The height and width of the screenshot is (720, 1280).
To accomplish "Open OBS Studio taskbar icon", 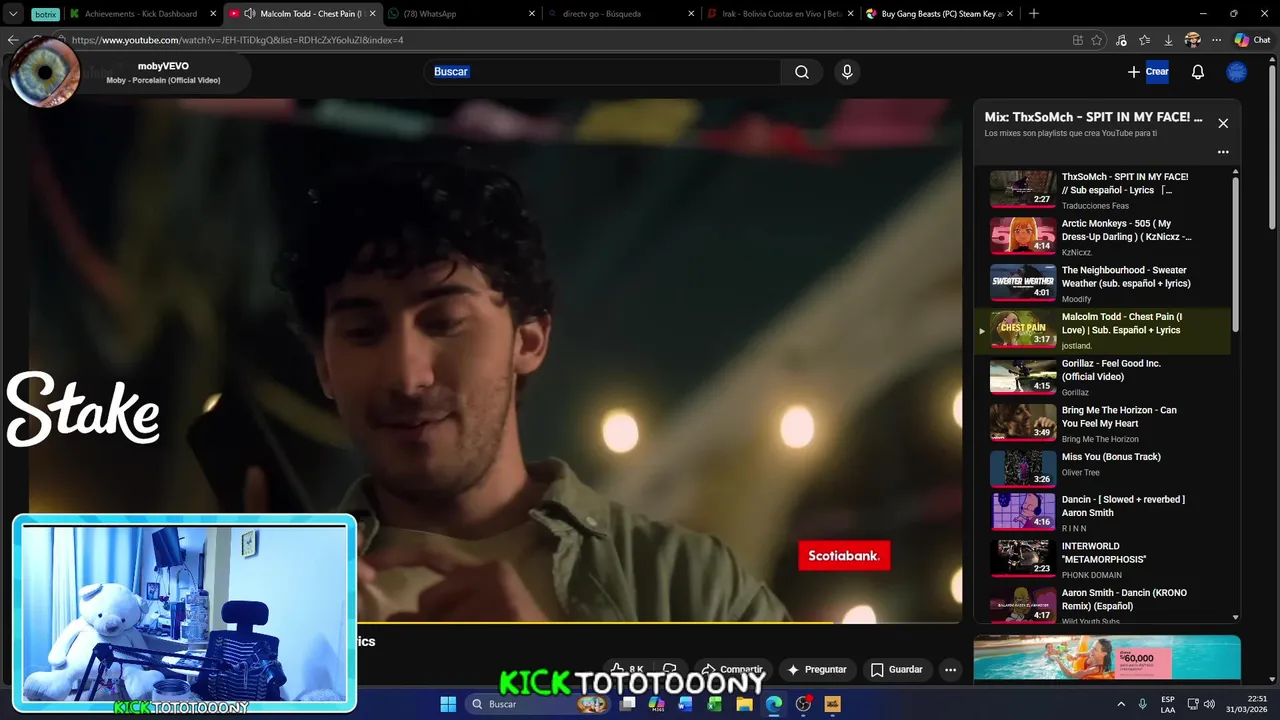I will (803, 704).
